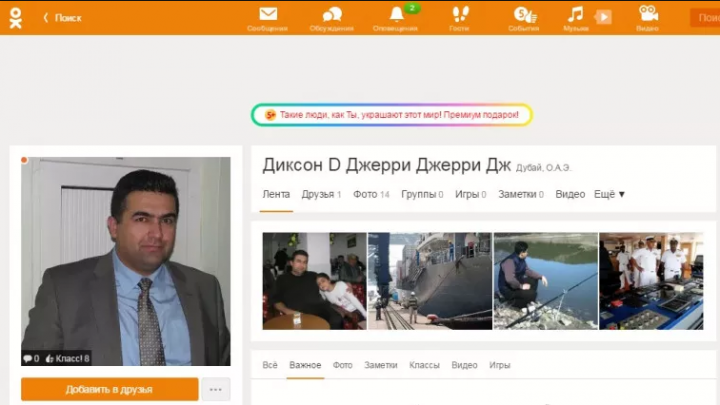Open the ship dock photo thumbnail
This screenshot has width=720, height=405.
pyautogui.click(x=430, y=281)
